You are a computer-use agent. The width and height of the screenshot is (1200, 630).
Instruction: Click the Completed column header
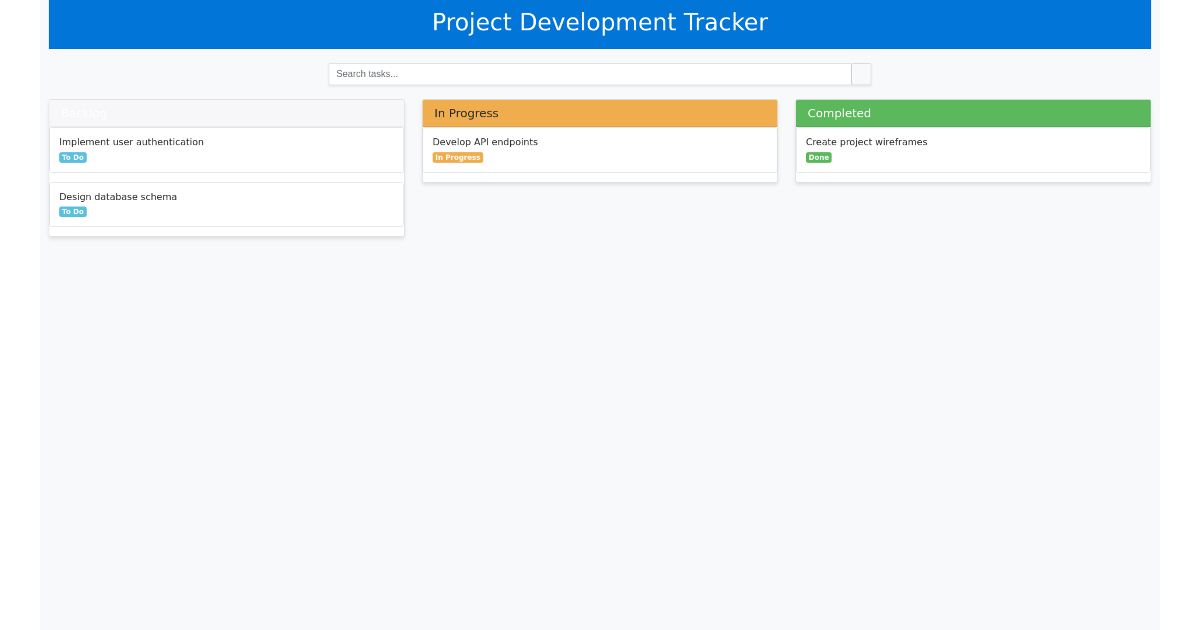pos(972,113)
